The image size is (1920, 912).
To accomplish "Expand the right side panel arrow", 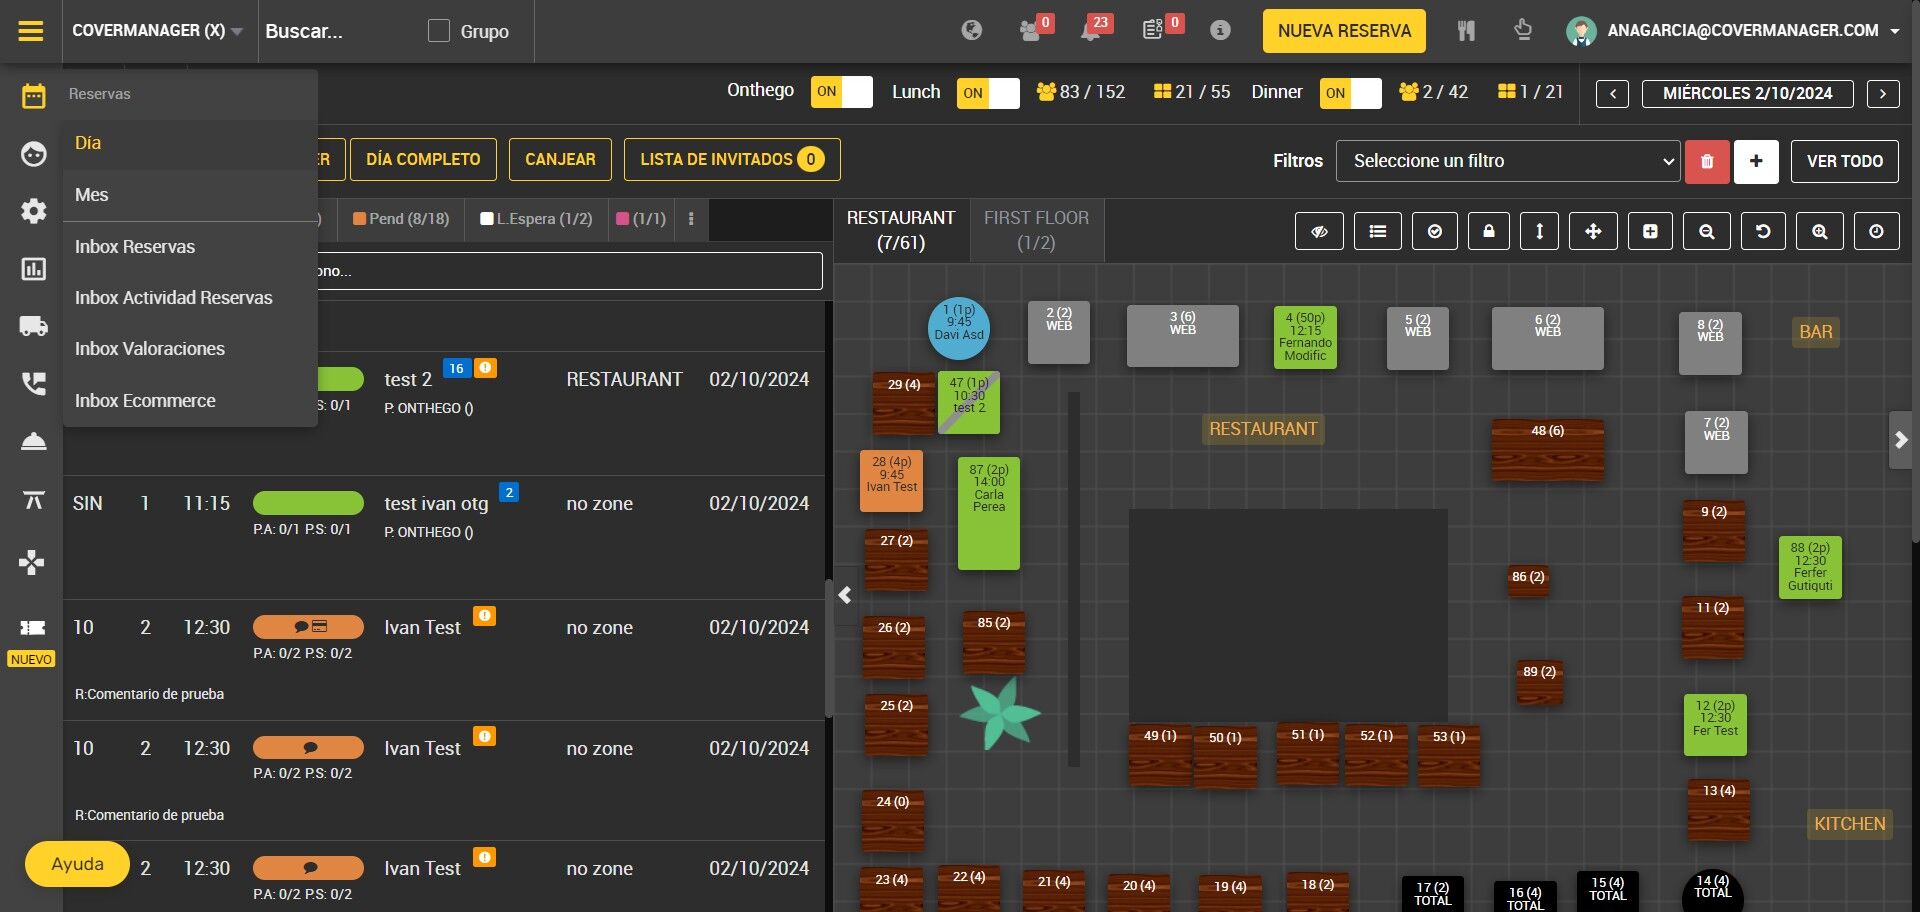I will click(x=1901, y=440).
